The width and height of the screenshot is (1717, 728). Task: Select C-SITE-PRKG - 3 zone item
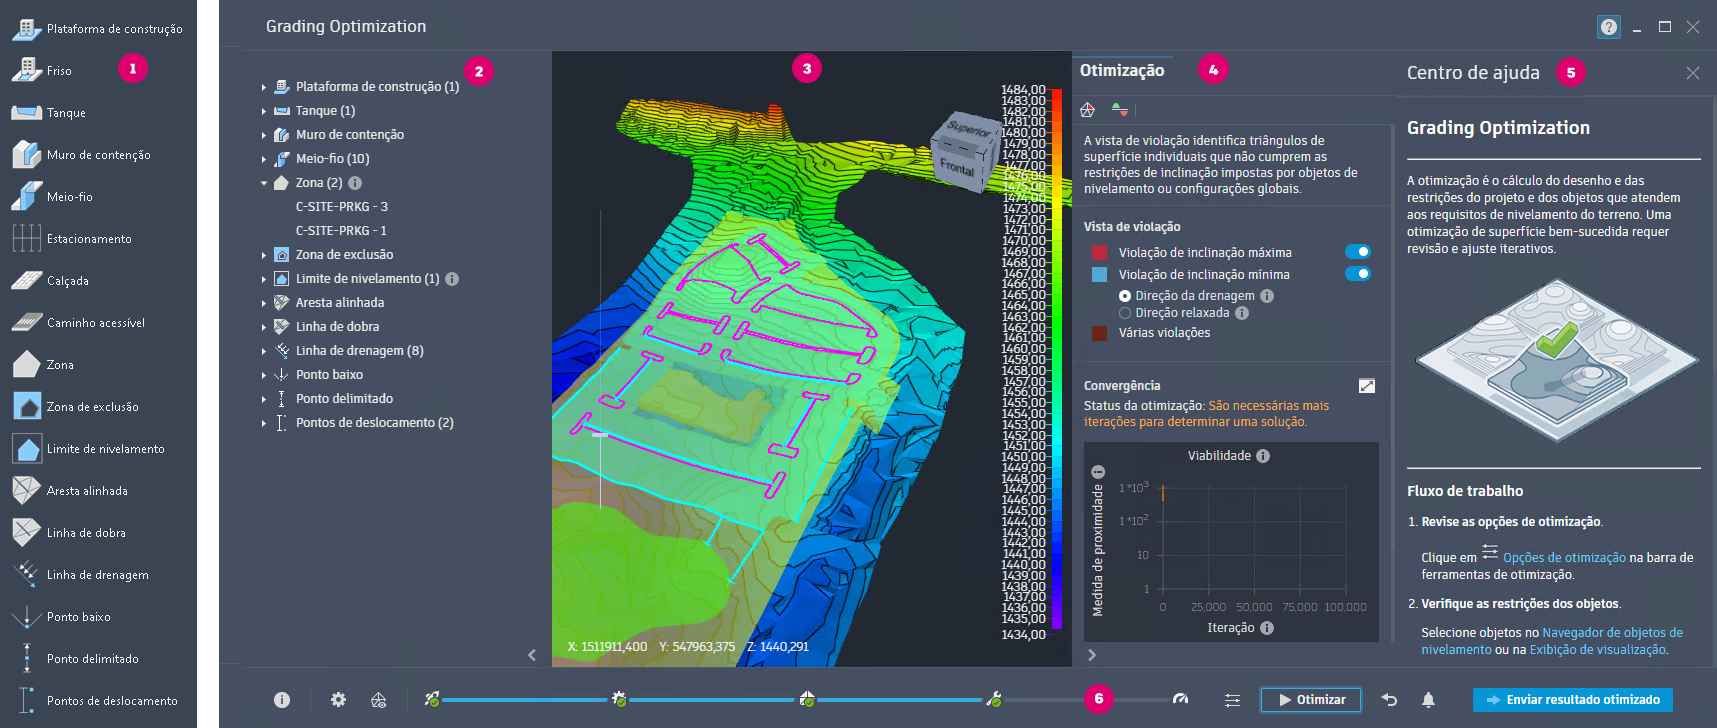point(341,207)
